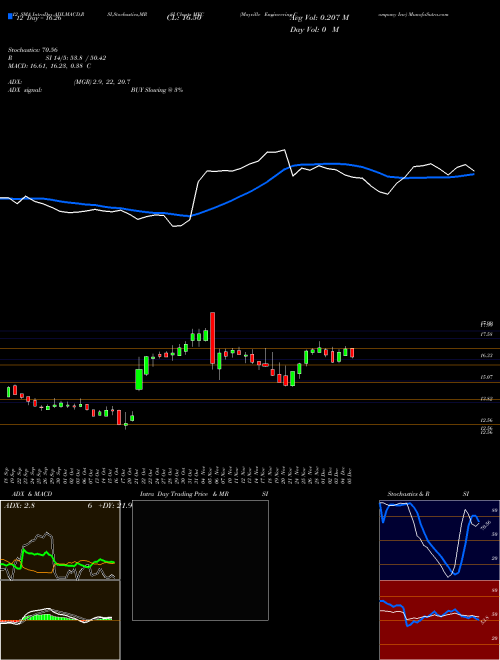Open the blue Stochastics chart thumbnail
The height and width of the screenshot is (660, 500).
click(439, 540)
